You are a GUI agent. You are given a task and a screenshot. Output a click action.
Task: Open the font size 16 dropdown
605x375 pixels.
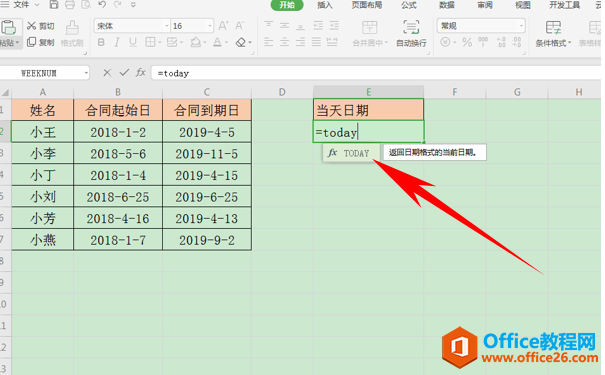[x=210, y=26]
